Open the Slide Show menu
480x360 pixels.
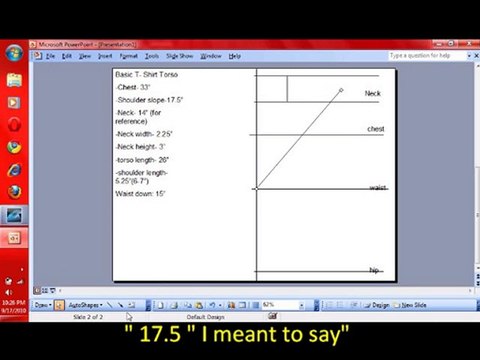click(x=180, y=56)
